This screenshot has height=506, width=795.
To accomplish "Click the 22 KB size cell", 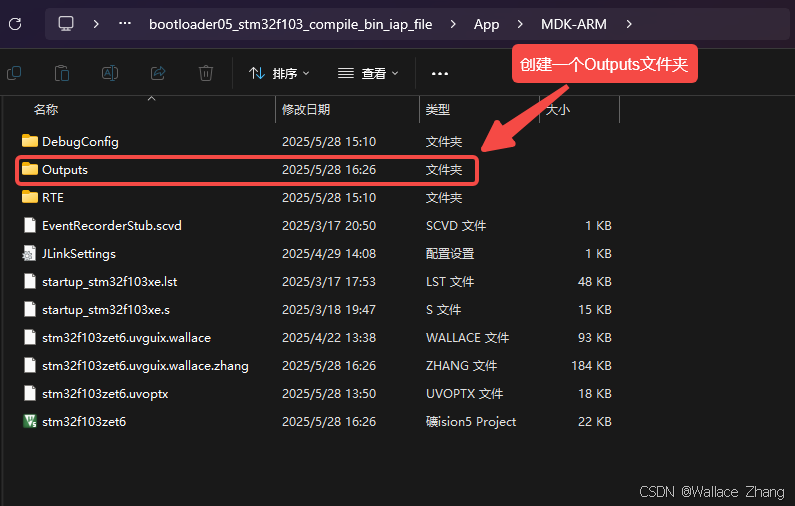I will click(594, 421).
